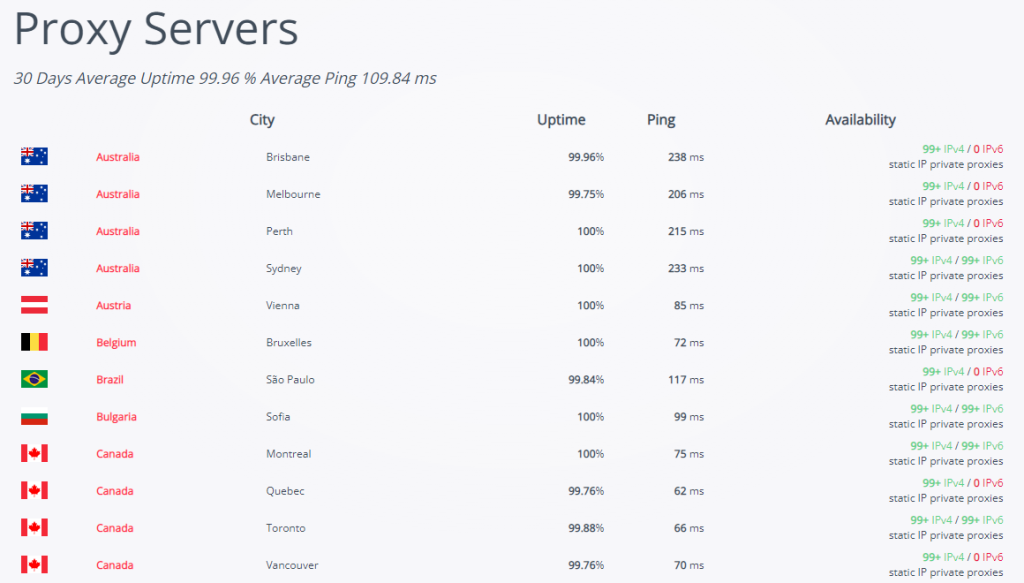Click the Canadian flag in the Montreal row
The image size is (1024, 583).
(x=34, y=454)
